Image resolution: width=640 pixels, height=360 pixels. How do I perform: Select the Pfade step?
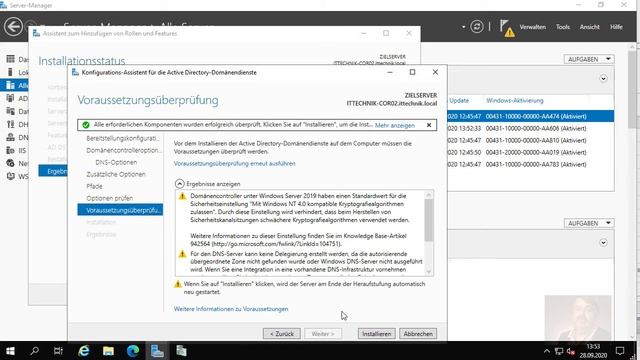[94, 186]
